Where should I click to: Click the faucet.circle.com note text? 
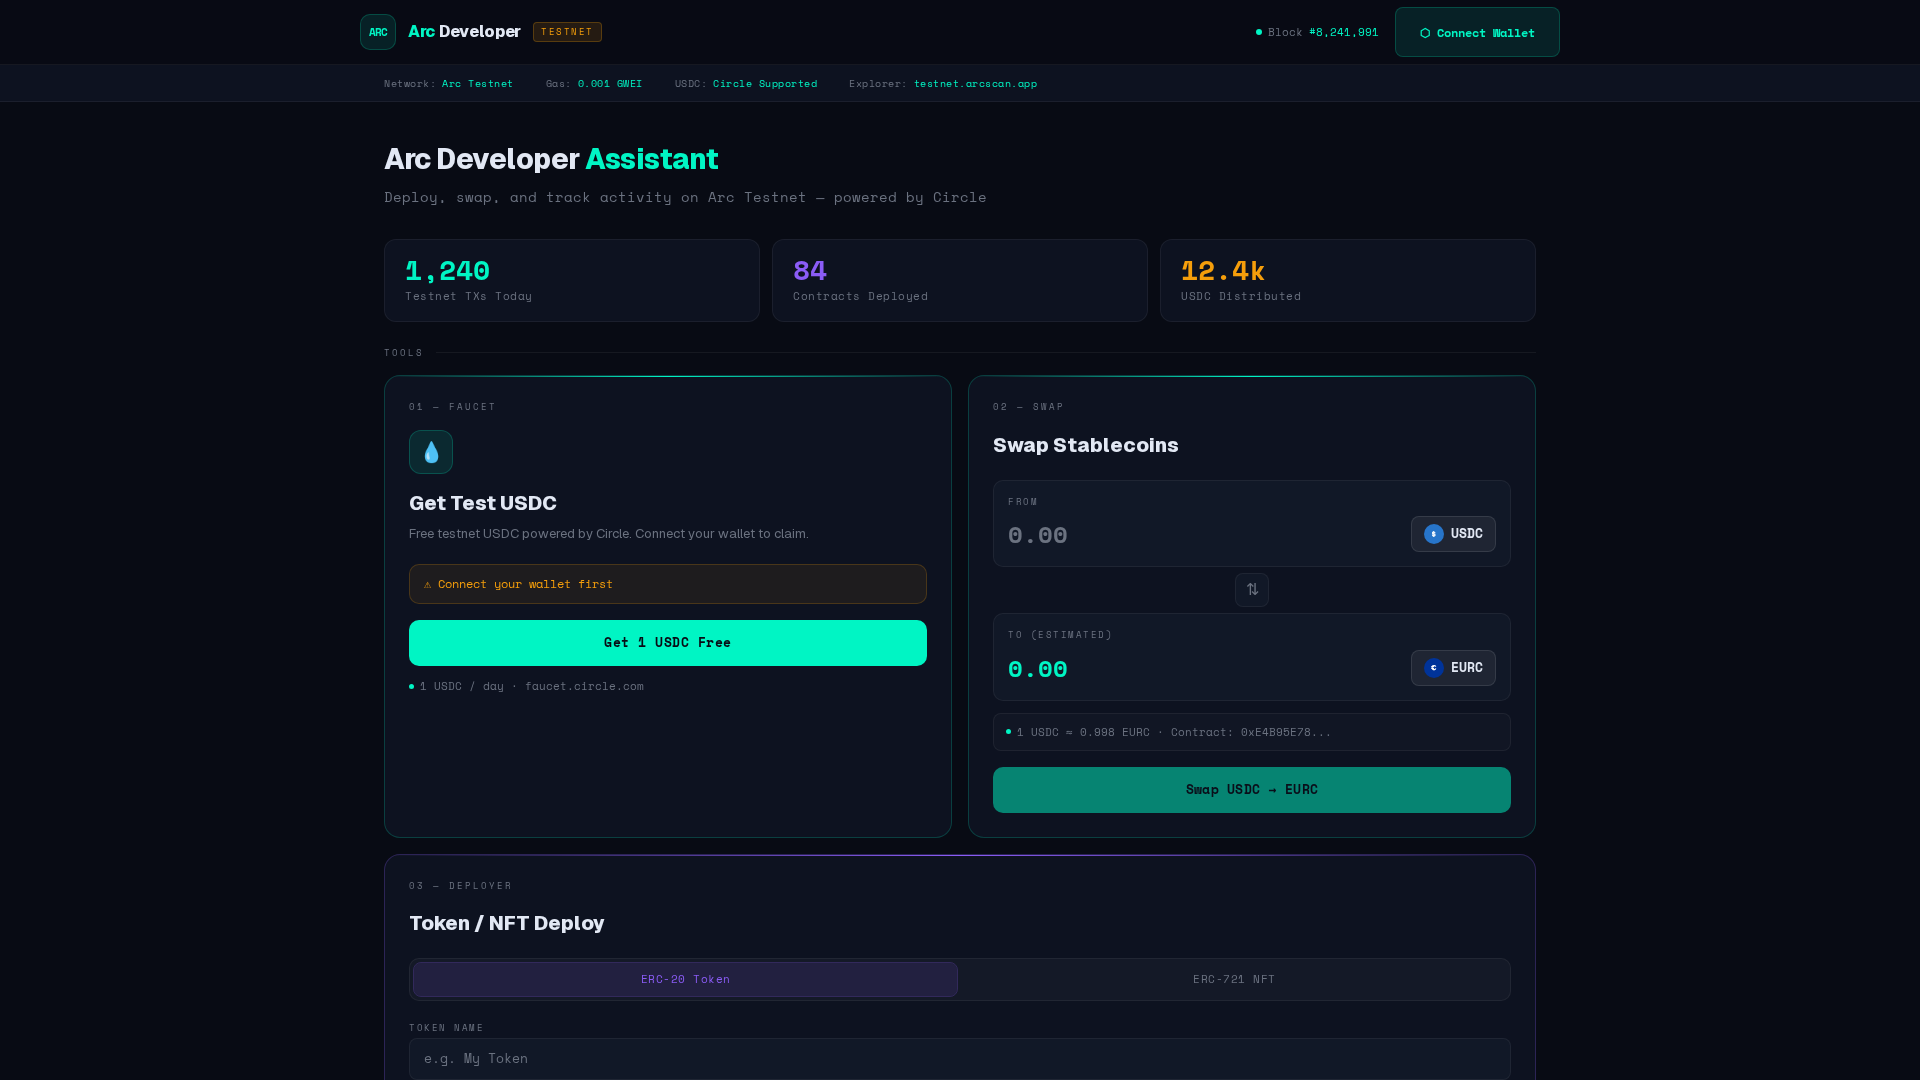[x=584, y=686]
